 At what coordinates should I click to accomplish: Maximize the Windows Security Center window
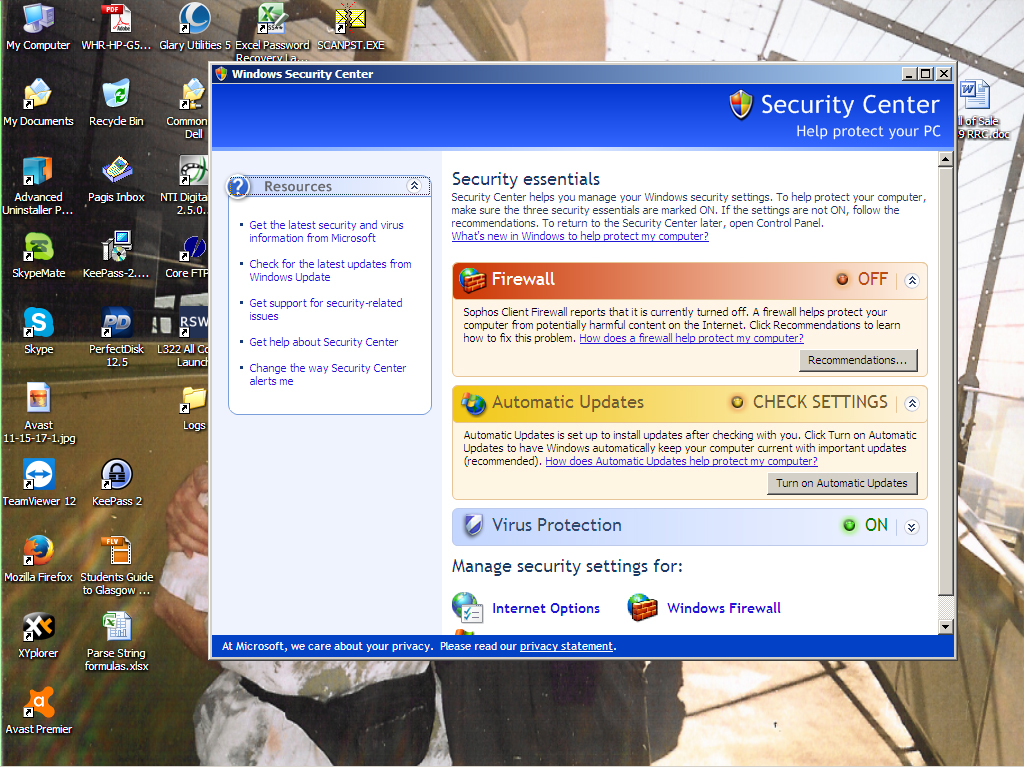pyautogui.click(x=925, y=74)
